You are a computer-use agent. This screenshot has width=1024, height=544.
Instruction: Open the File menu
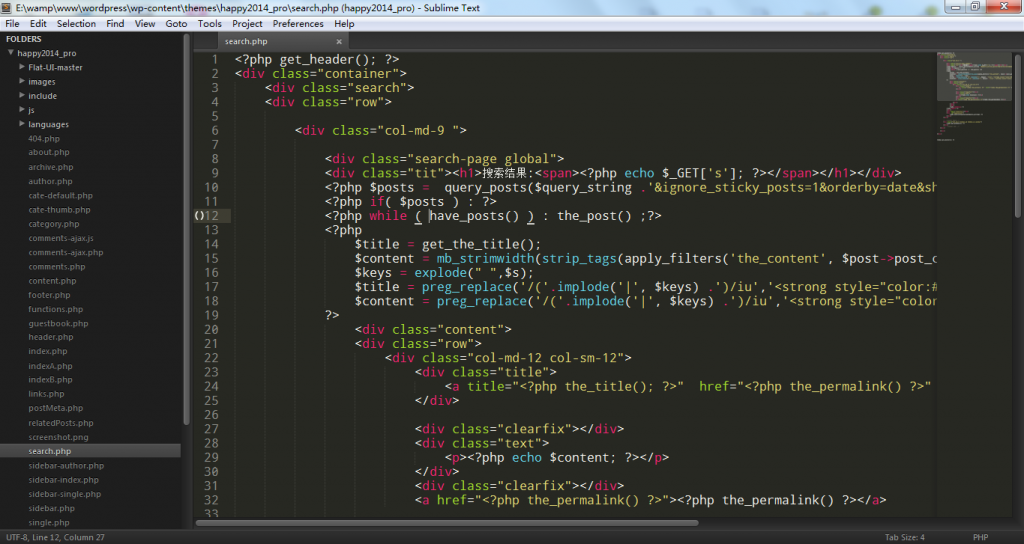[x=12, y=24]
